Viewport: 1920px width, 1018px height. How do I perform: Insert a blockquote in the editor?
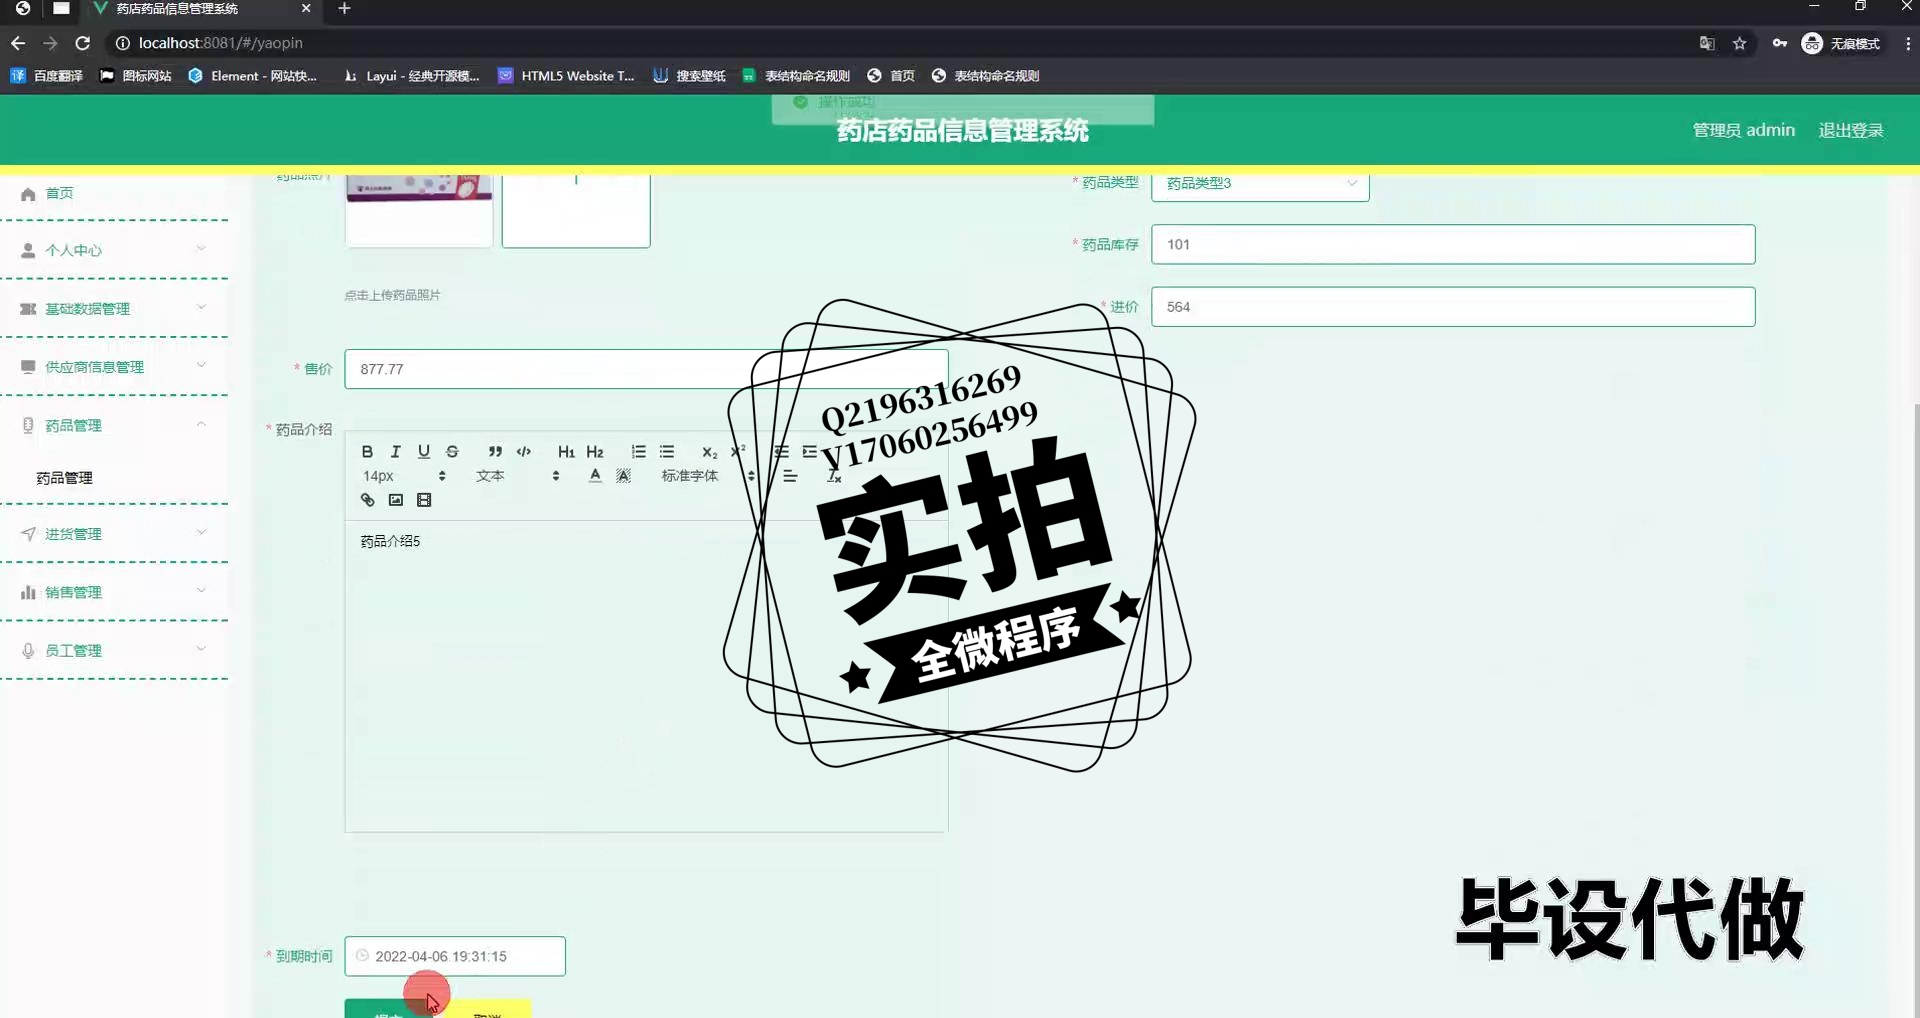495,452
